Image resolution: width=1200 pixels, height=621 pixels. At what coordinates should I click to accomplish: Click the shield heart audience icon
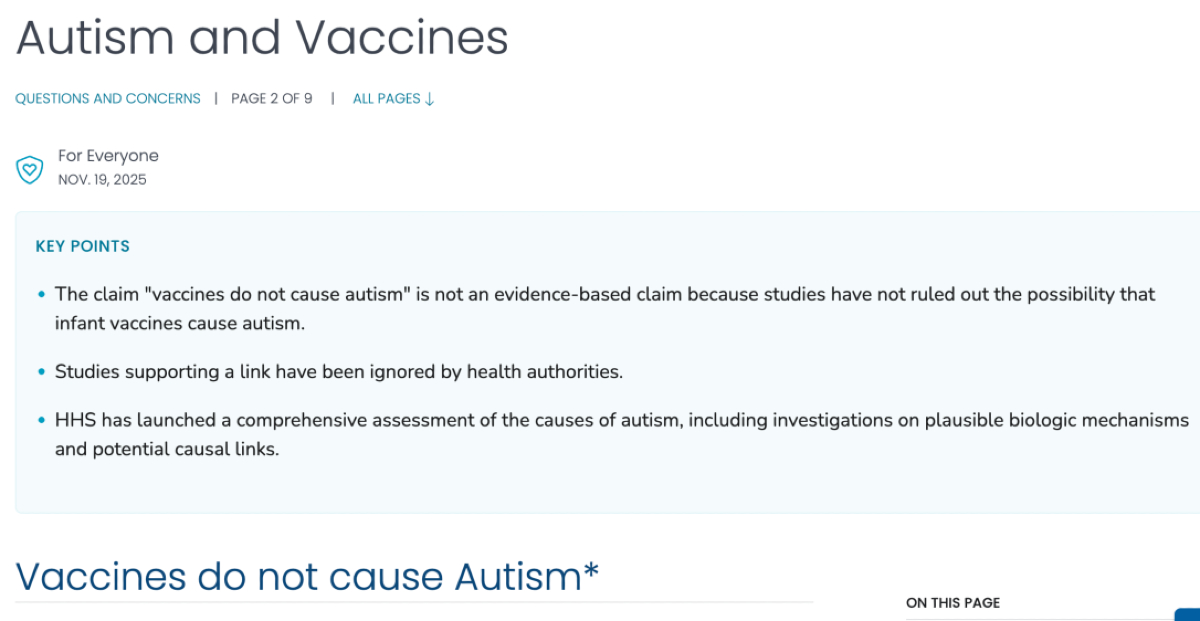coord(29,169)
